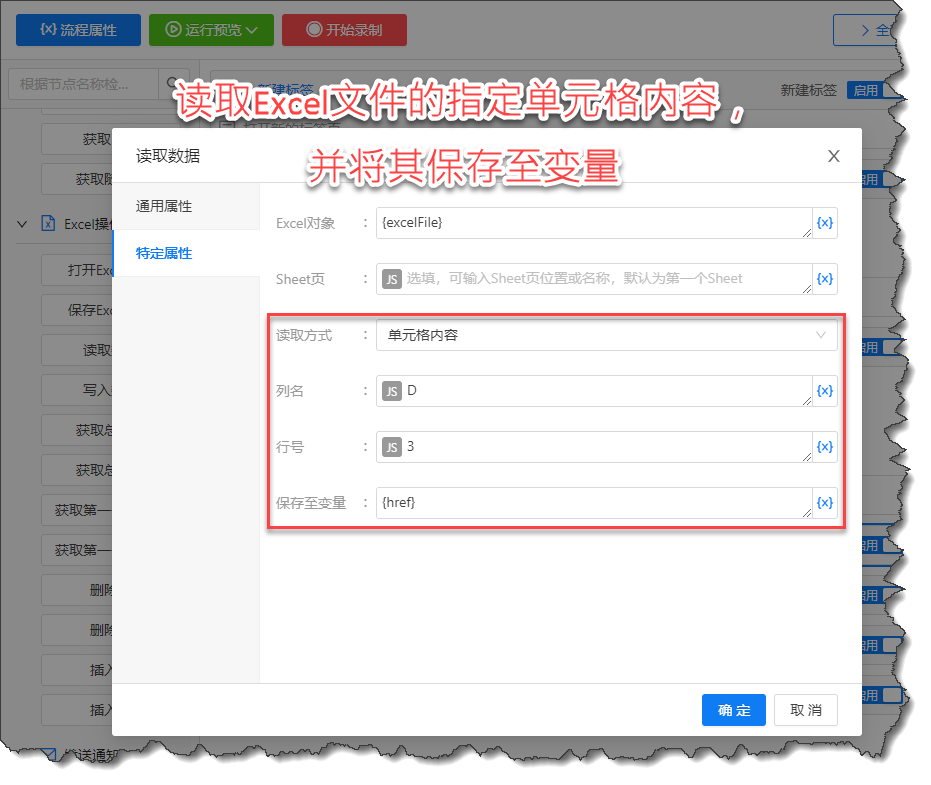Toggle the JS mode icon in Sheet页 field
Viewport: 931px width, 785px height.
point(392,279)
